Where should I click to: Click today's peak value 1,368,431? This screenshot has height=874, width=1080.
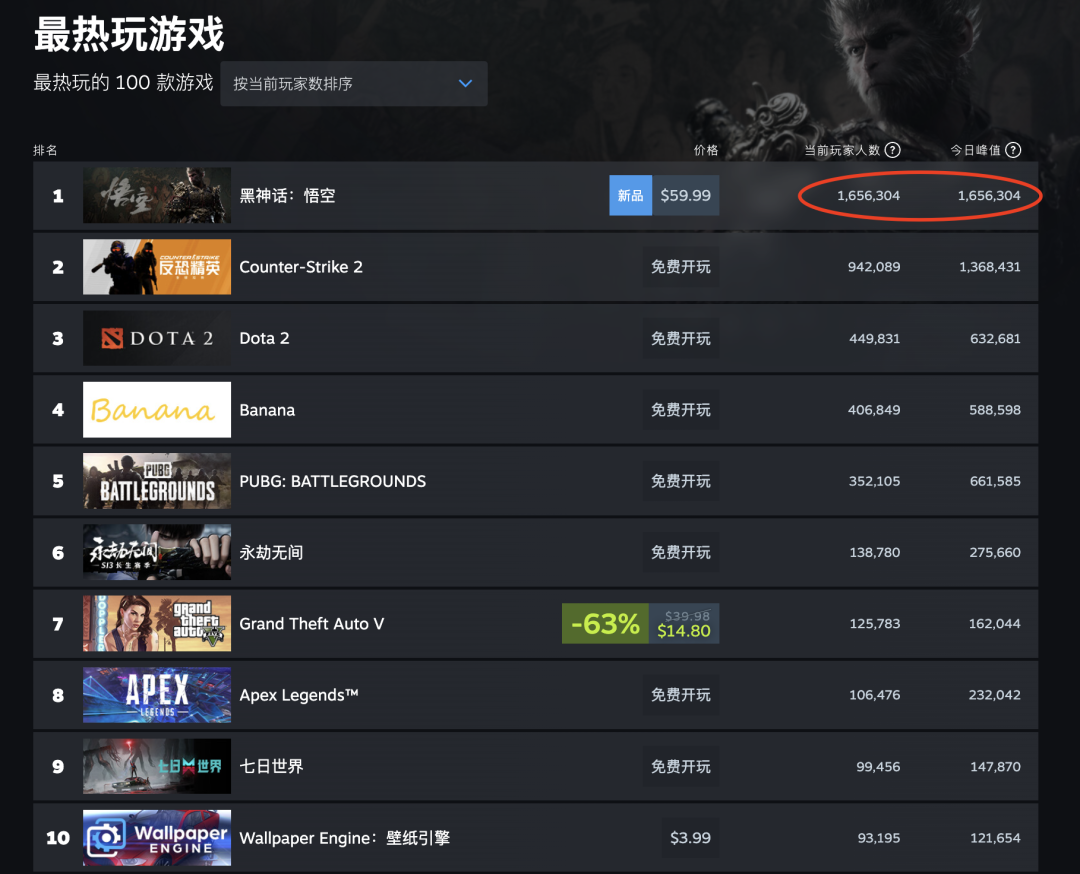point(990,267)
